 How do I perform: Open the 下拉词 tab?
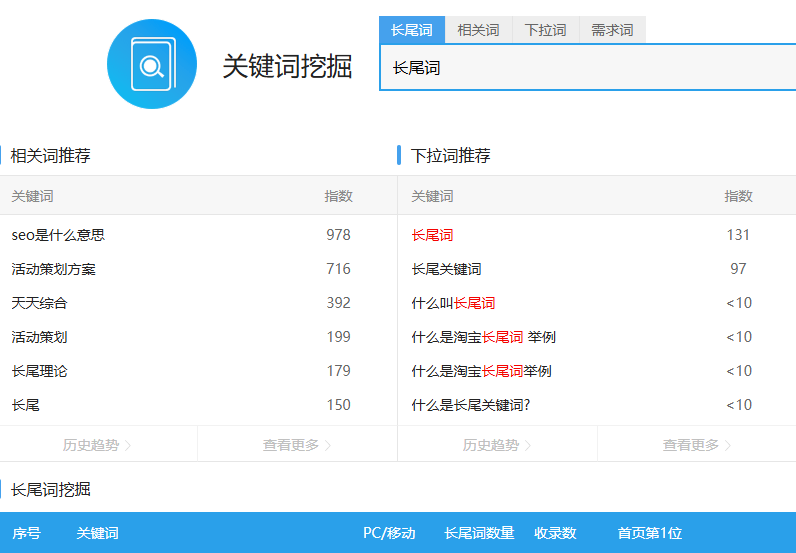(545, 30)
